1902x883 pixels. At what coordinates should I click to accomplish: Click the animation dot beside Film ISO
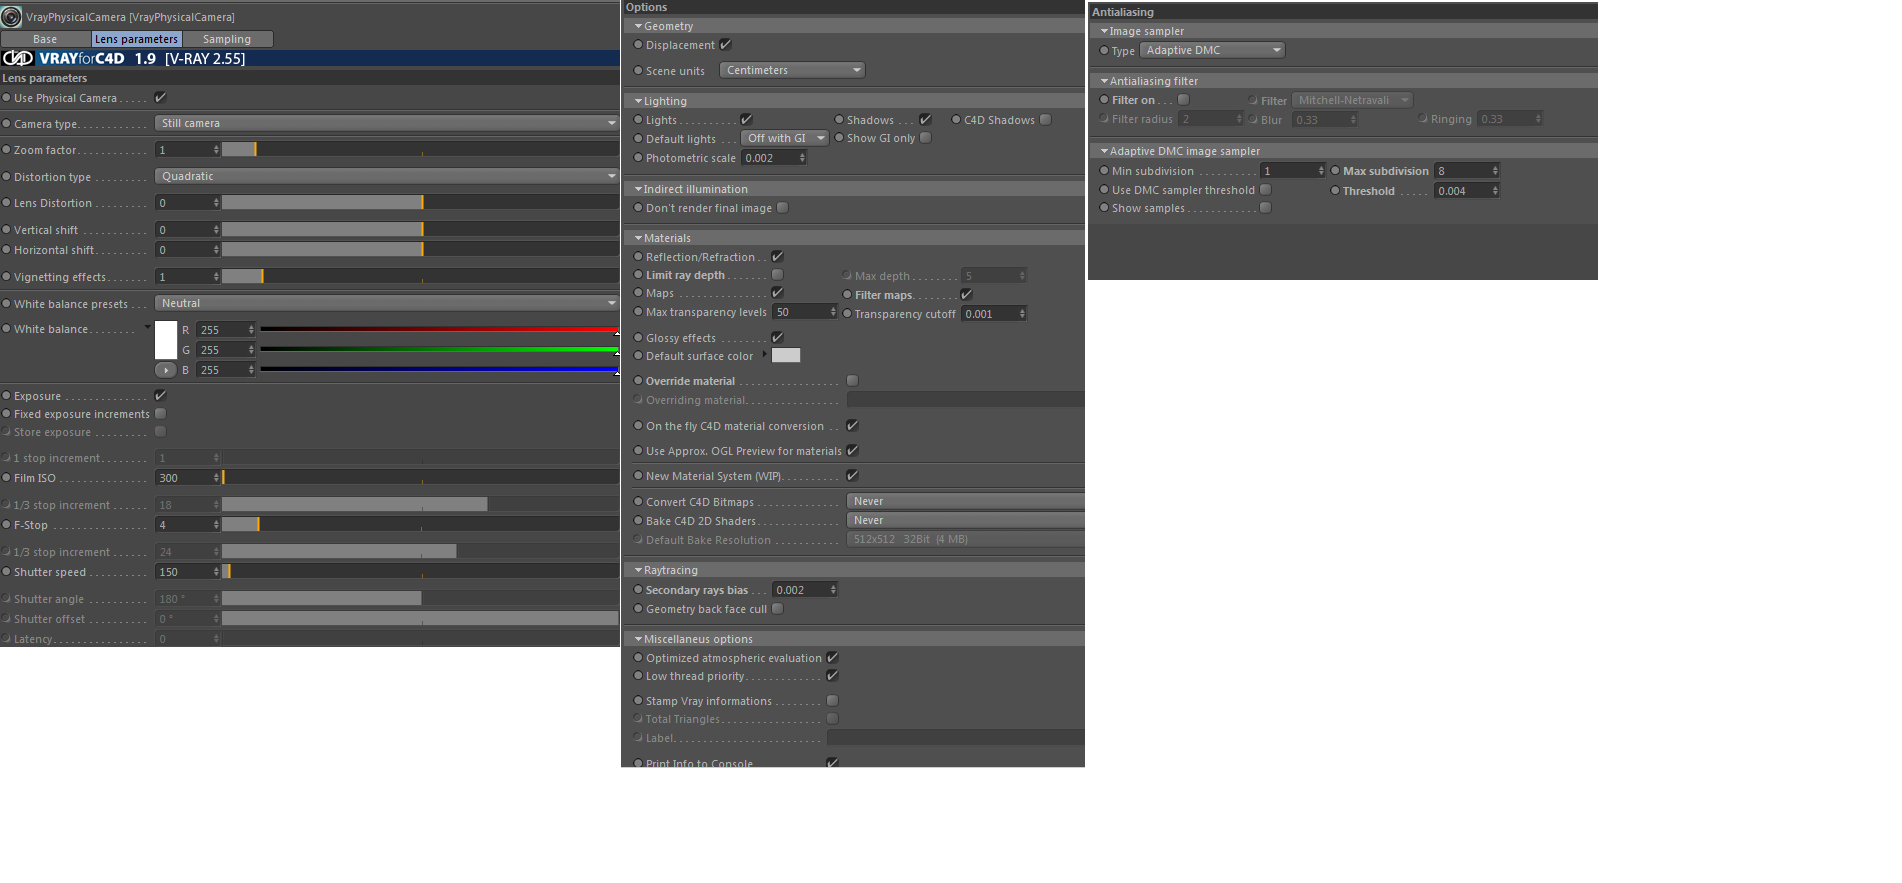click(x=6, y=478)
